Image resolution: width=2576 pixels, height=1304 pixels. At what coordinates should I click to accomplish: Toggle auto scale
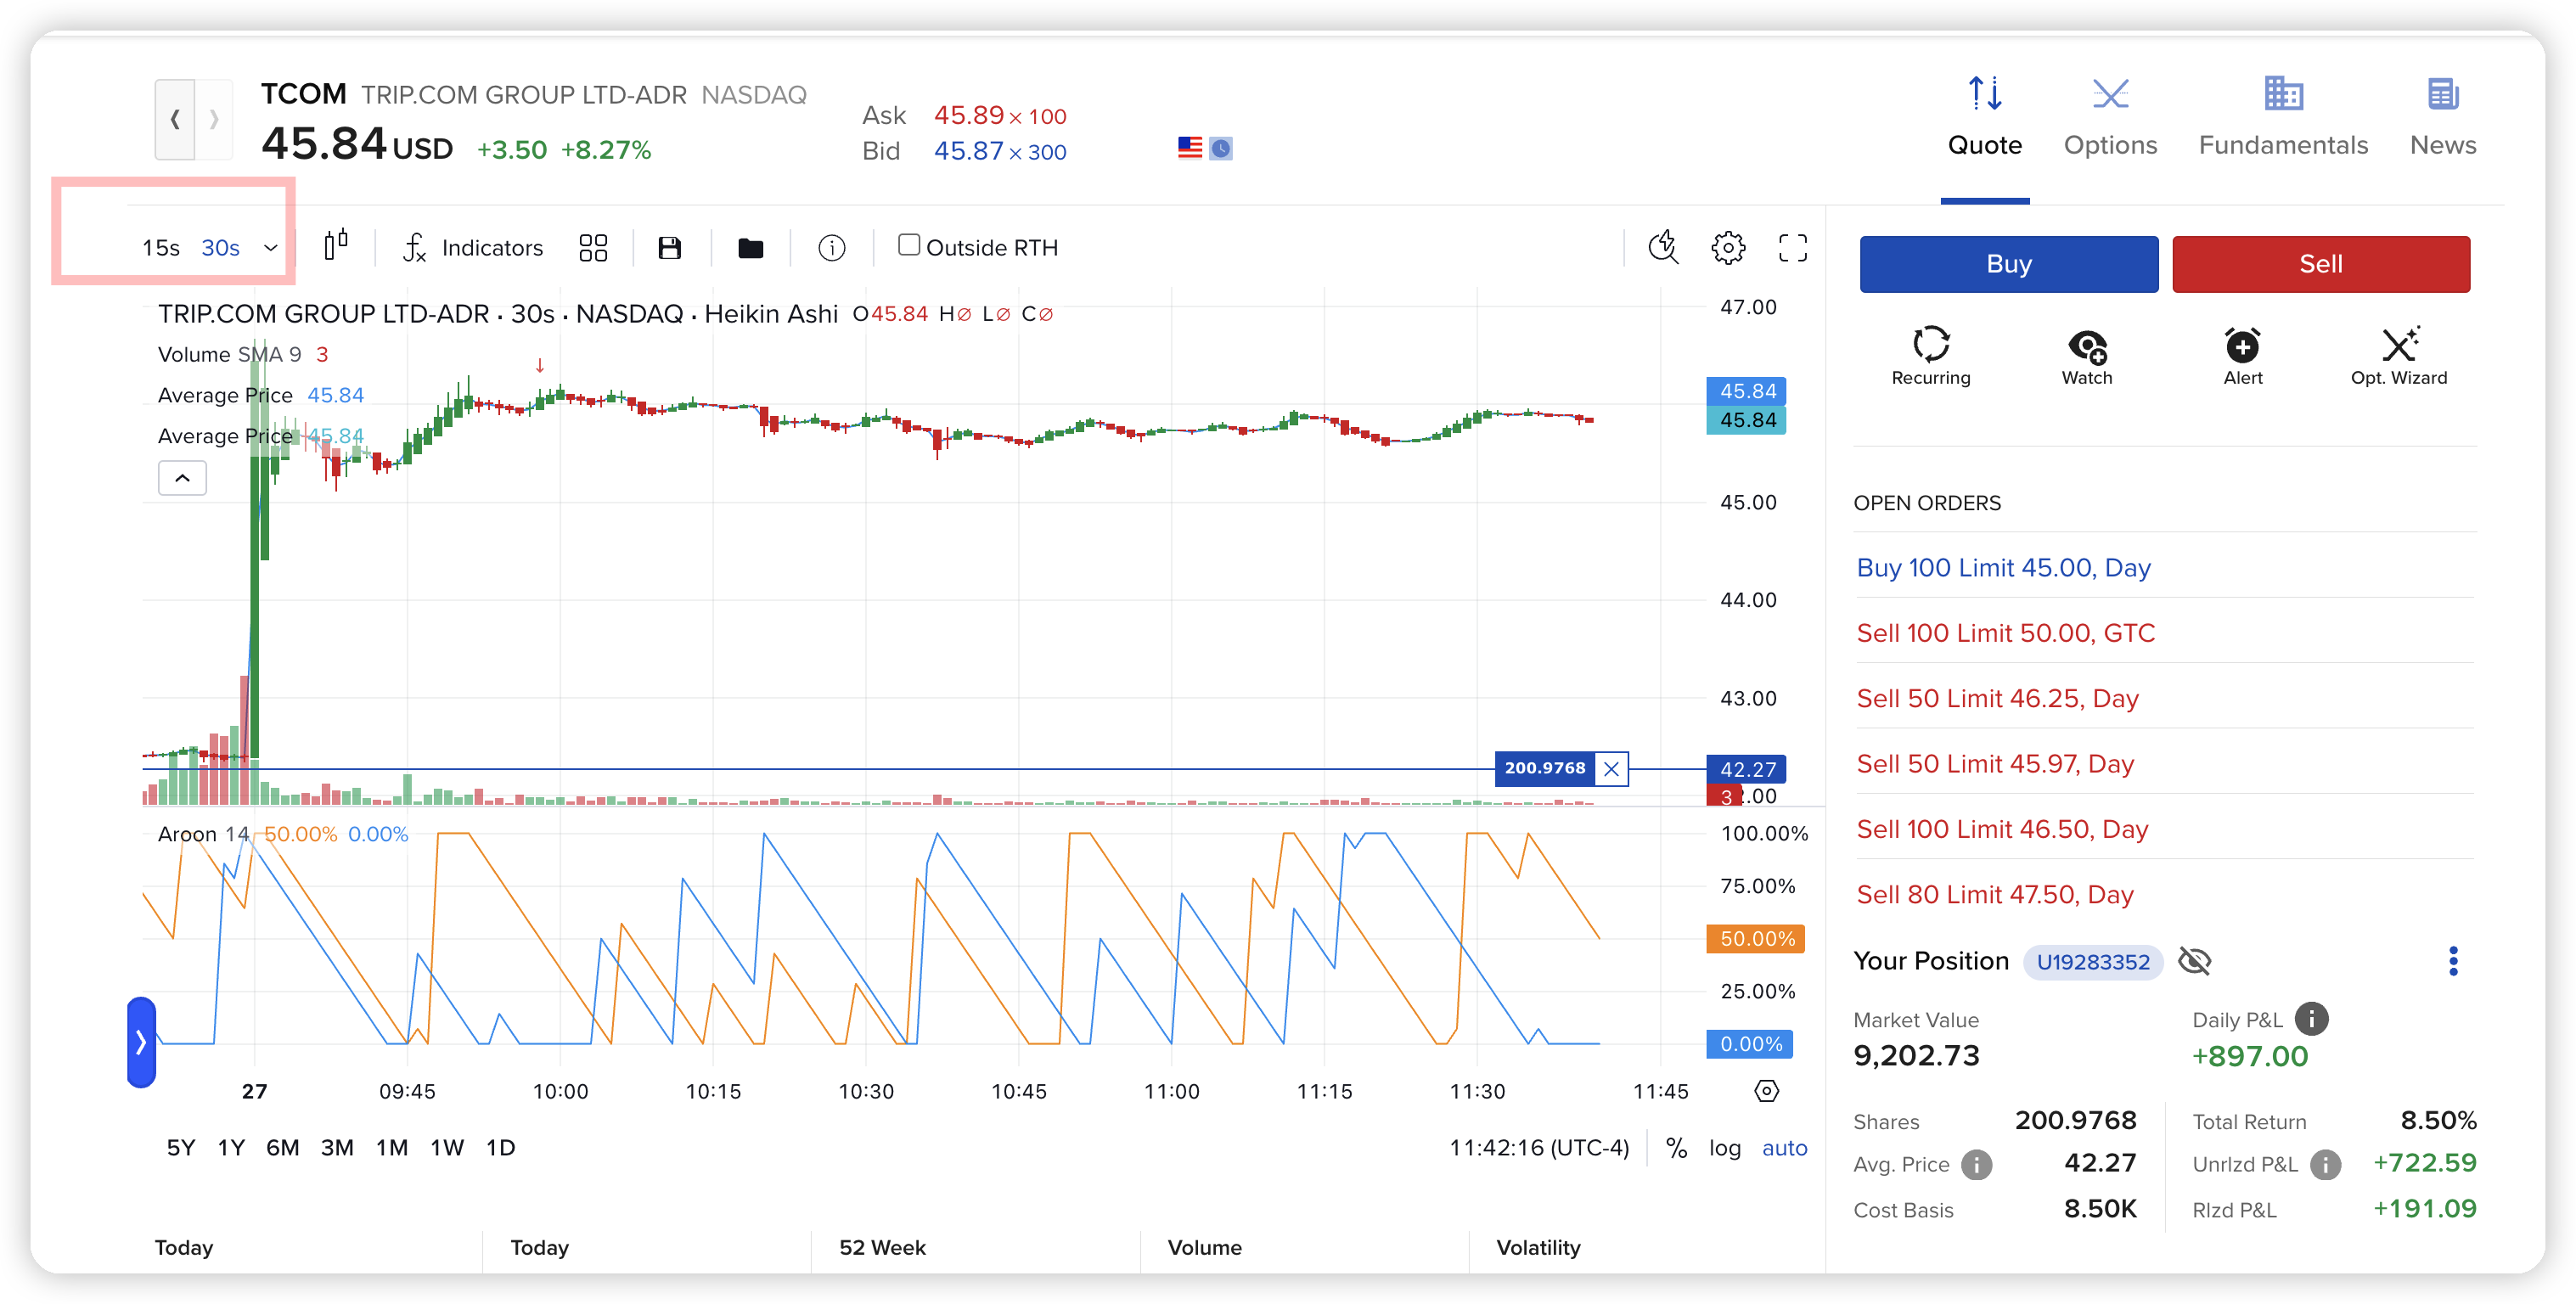pyautogui.click(x=1784, y=1148)
